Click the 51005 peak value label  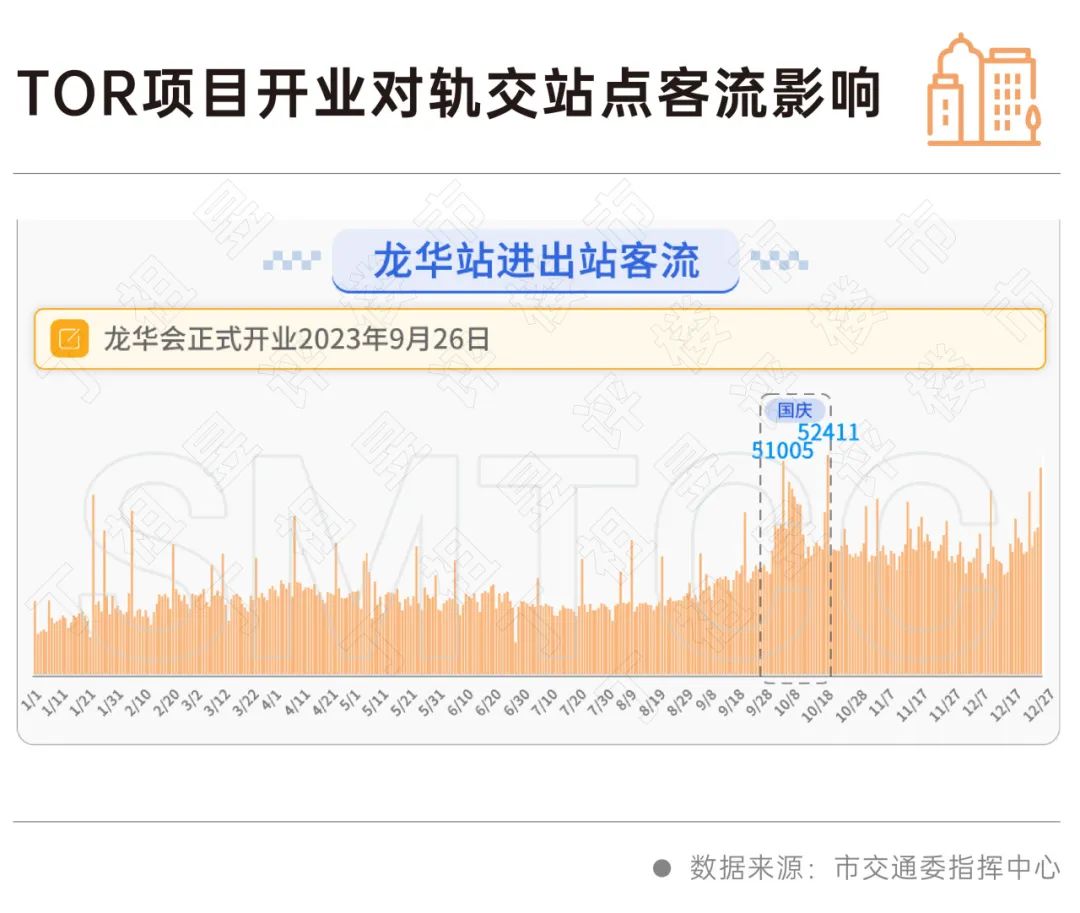coord(782,451)
